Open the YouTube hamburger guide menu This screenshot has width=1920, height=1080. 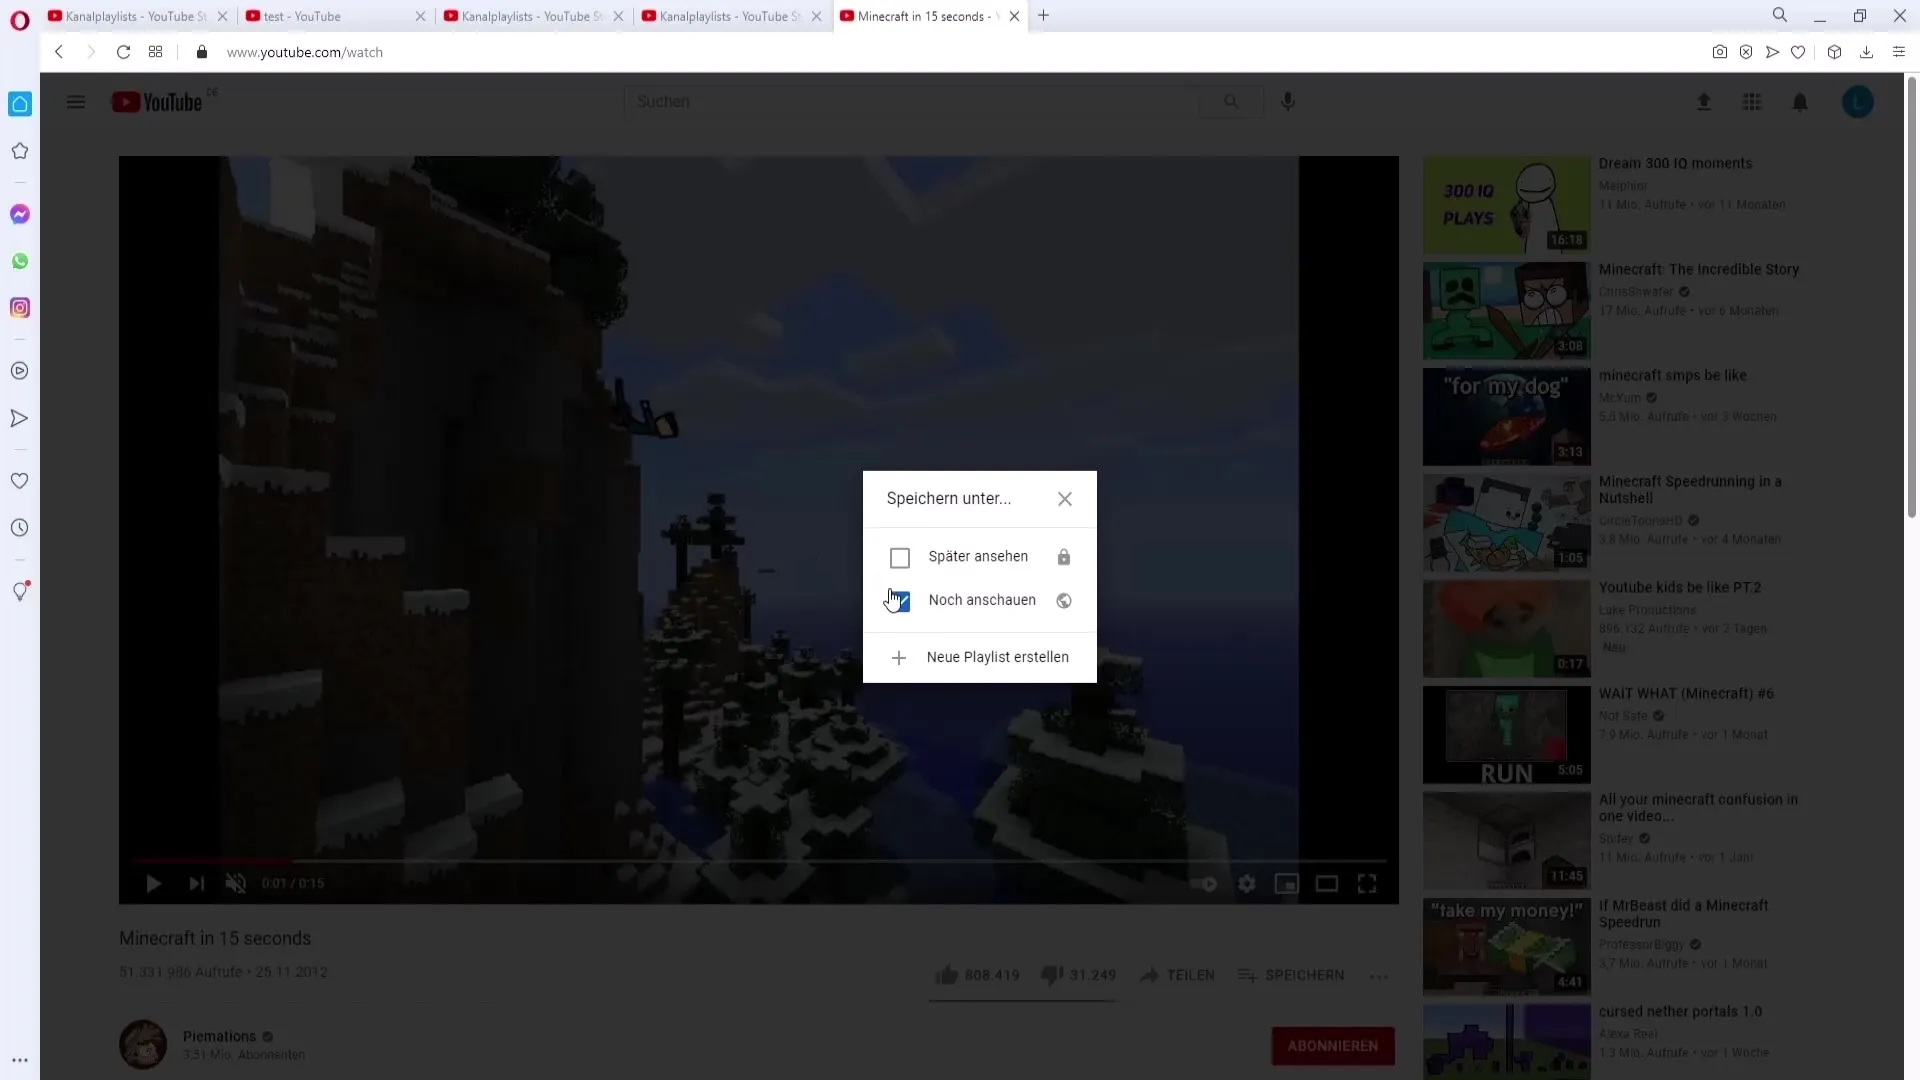click(76, 102)
